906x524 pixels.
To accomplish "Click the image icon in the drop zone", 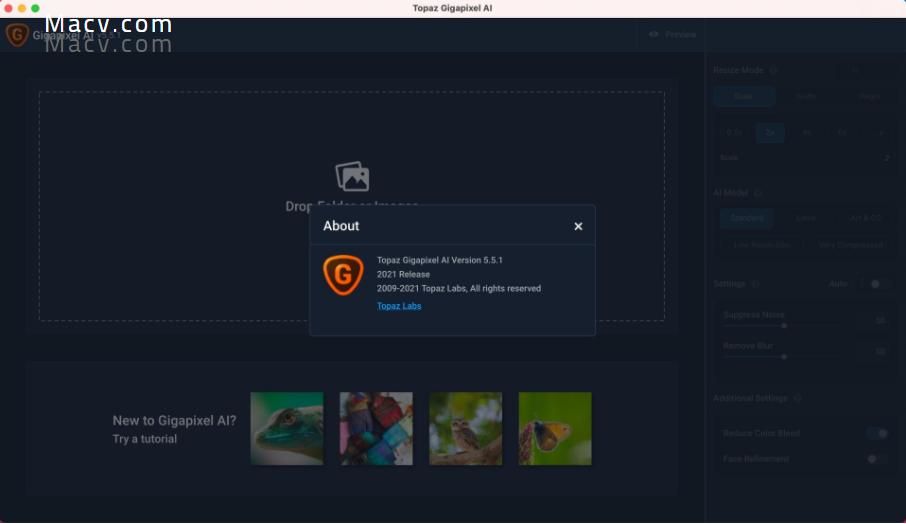I will (352, 176).
